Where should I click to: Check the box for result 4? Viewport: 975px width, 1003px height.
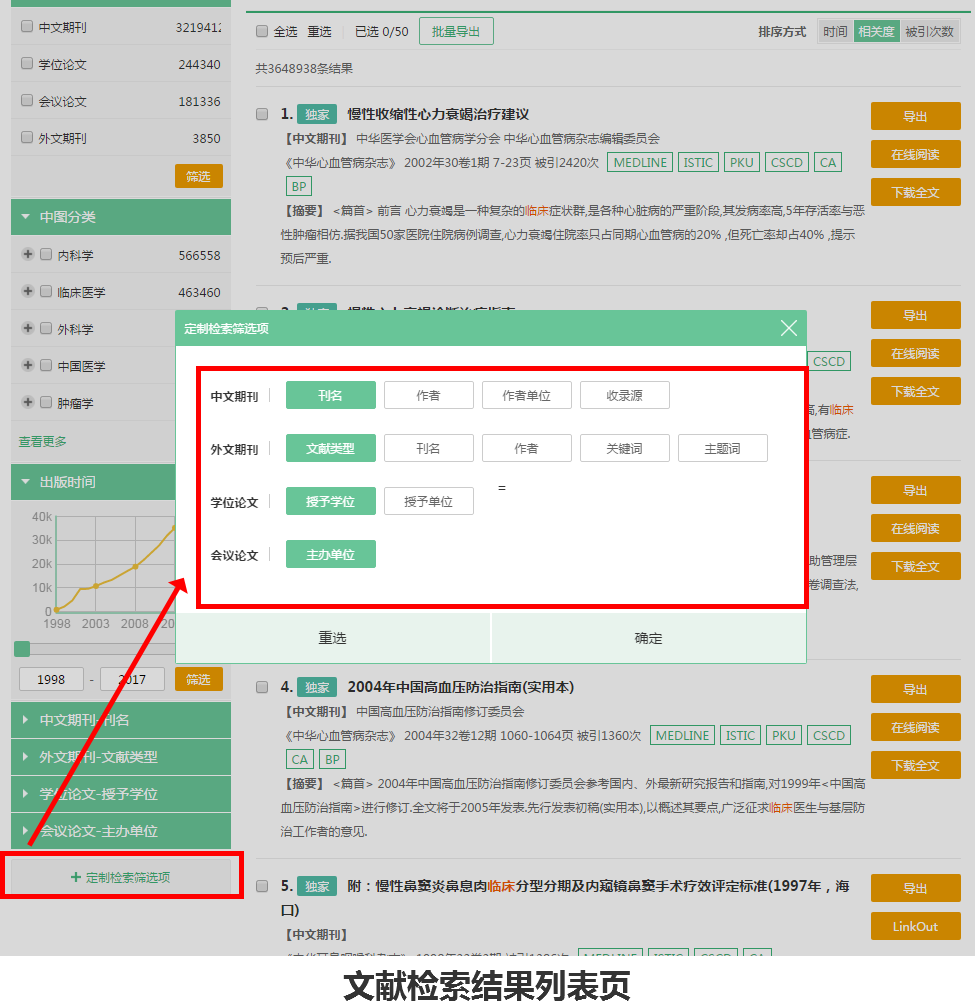262,688
